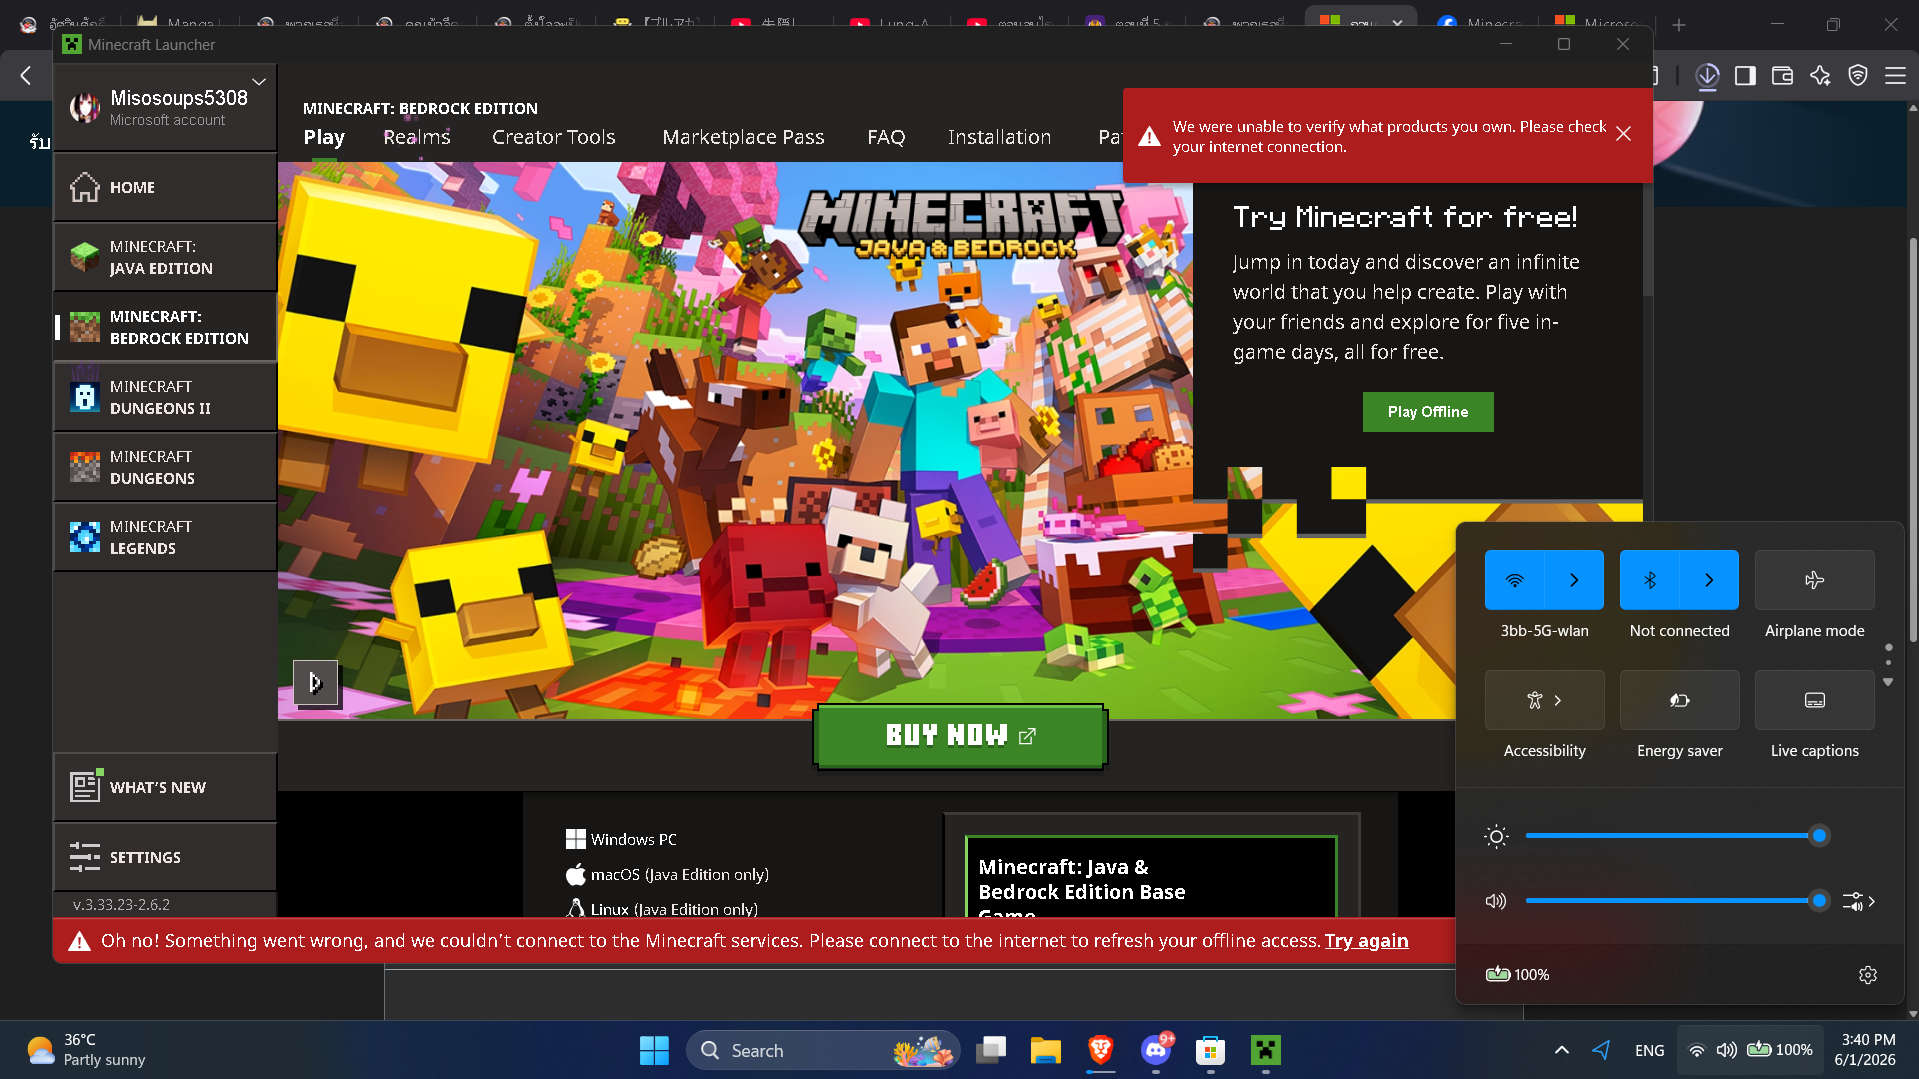
Task: Expand the Bluetooth devices list
Action: pyautogui.click(x=1709, y=580)
